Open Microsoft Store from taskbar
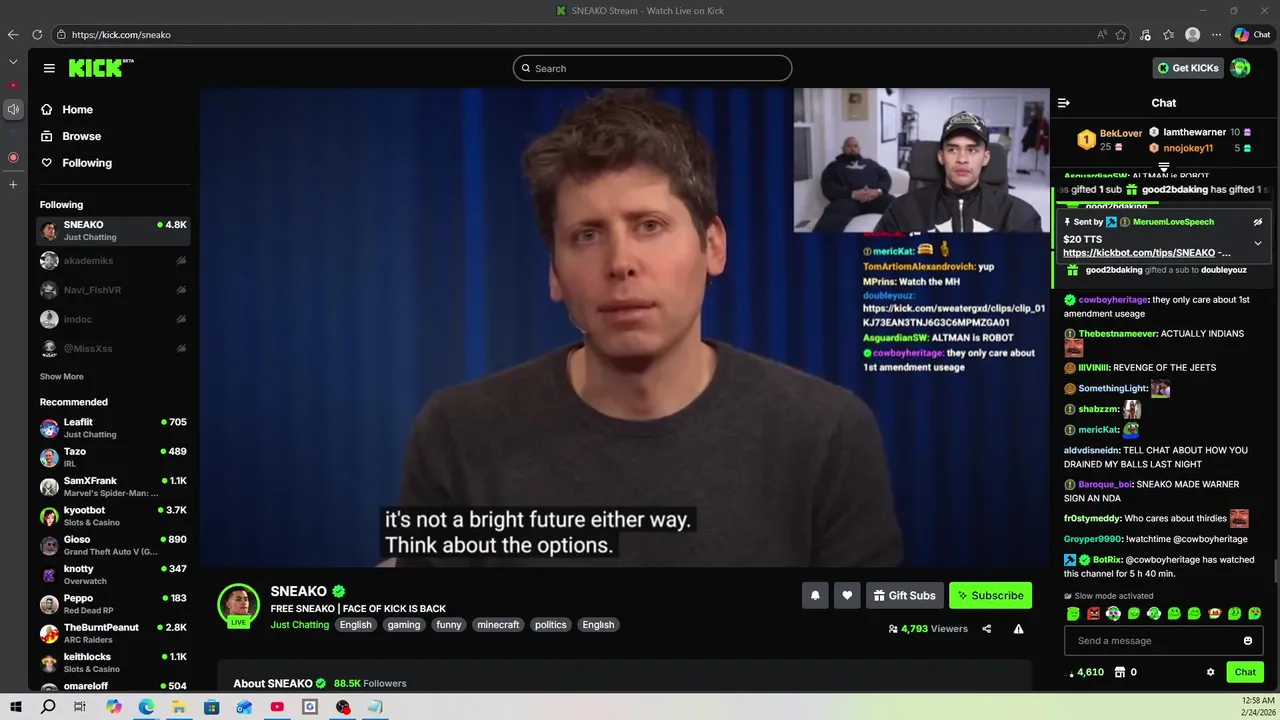The width and height of the screenshot is (1280, 720). pyautogui.click(x=212, y=707)
